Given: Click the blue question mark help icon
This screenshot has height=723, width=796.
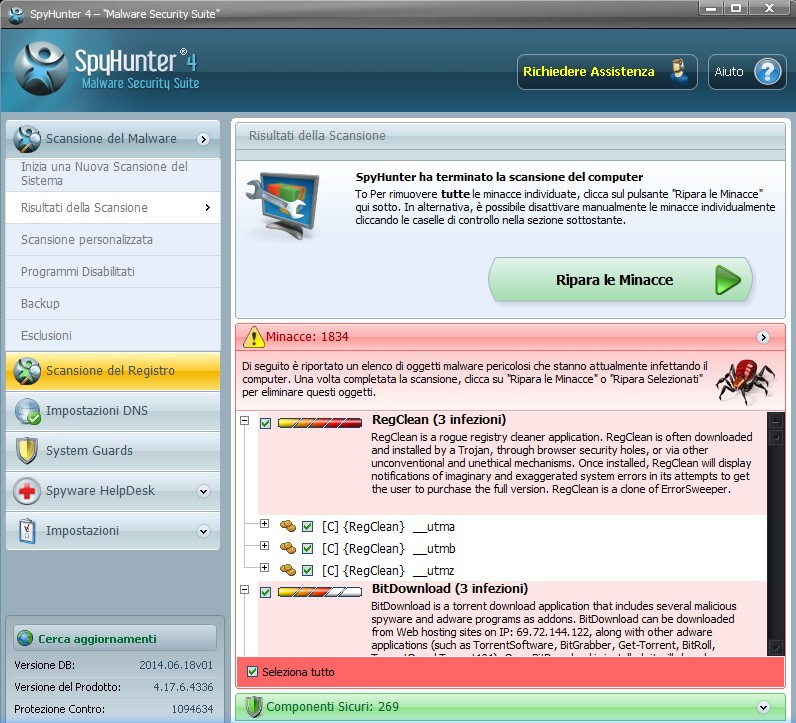Looking at the screenshot, I should (767, 72).
